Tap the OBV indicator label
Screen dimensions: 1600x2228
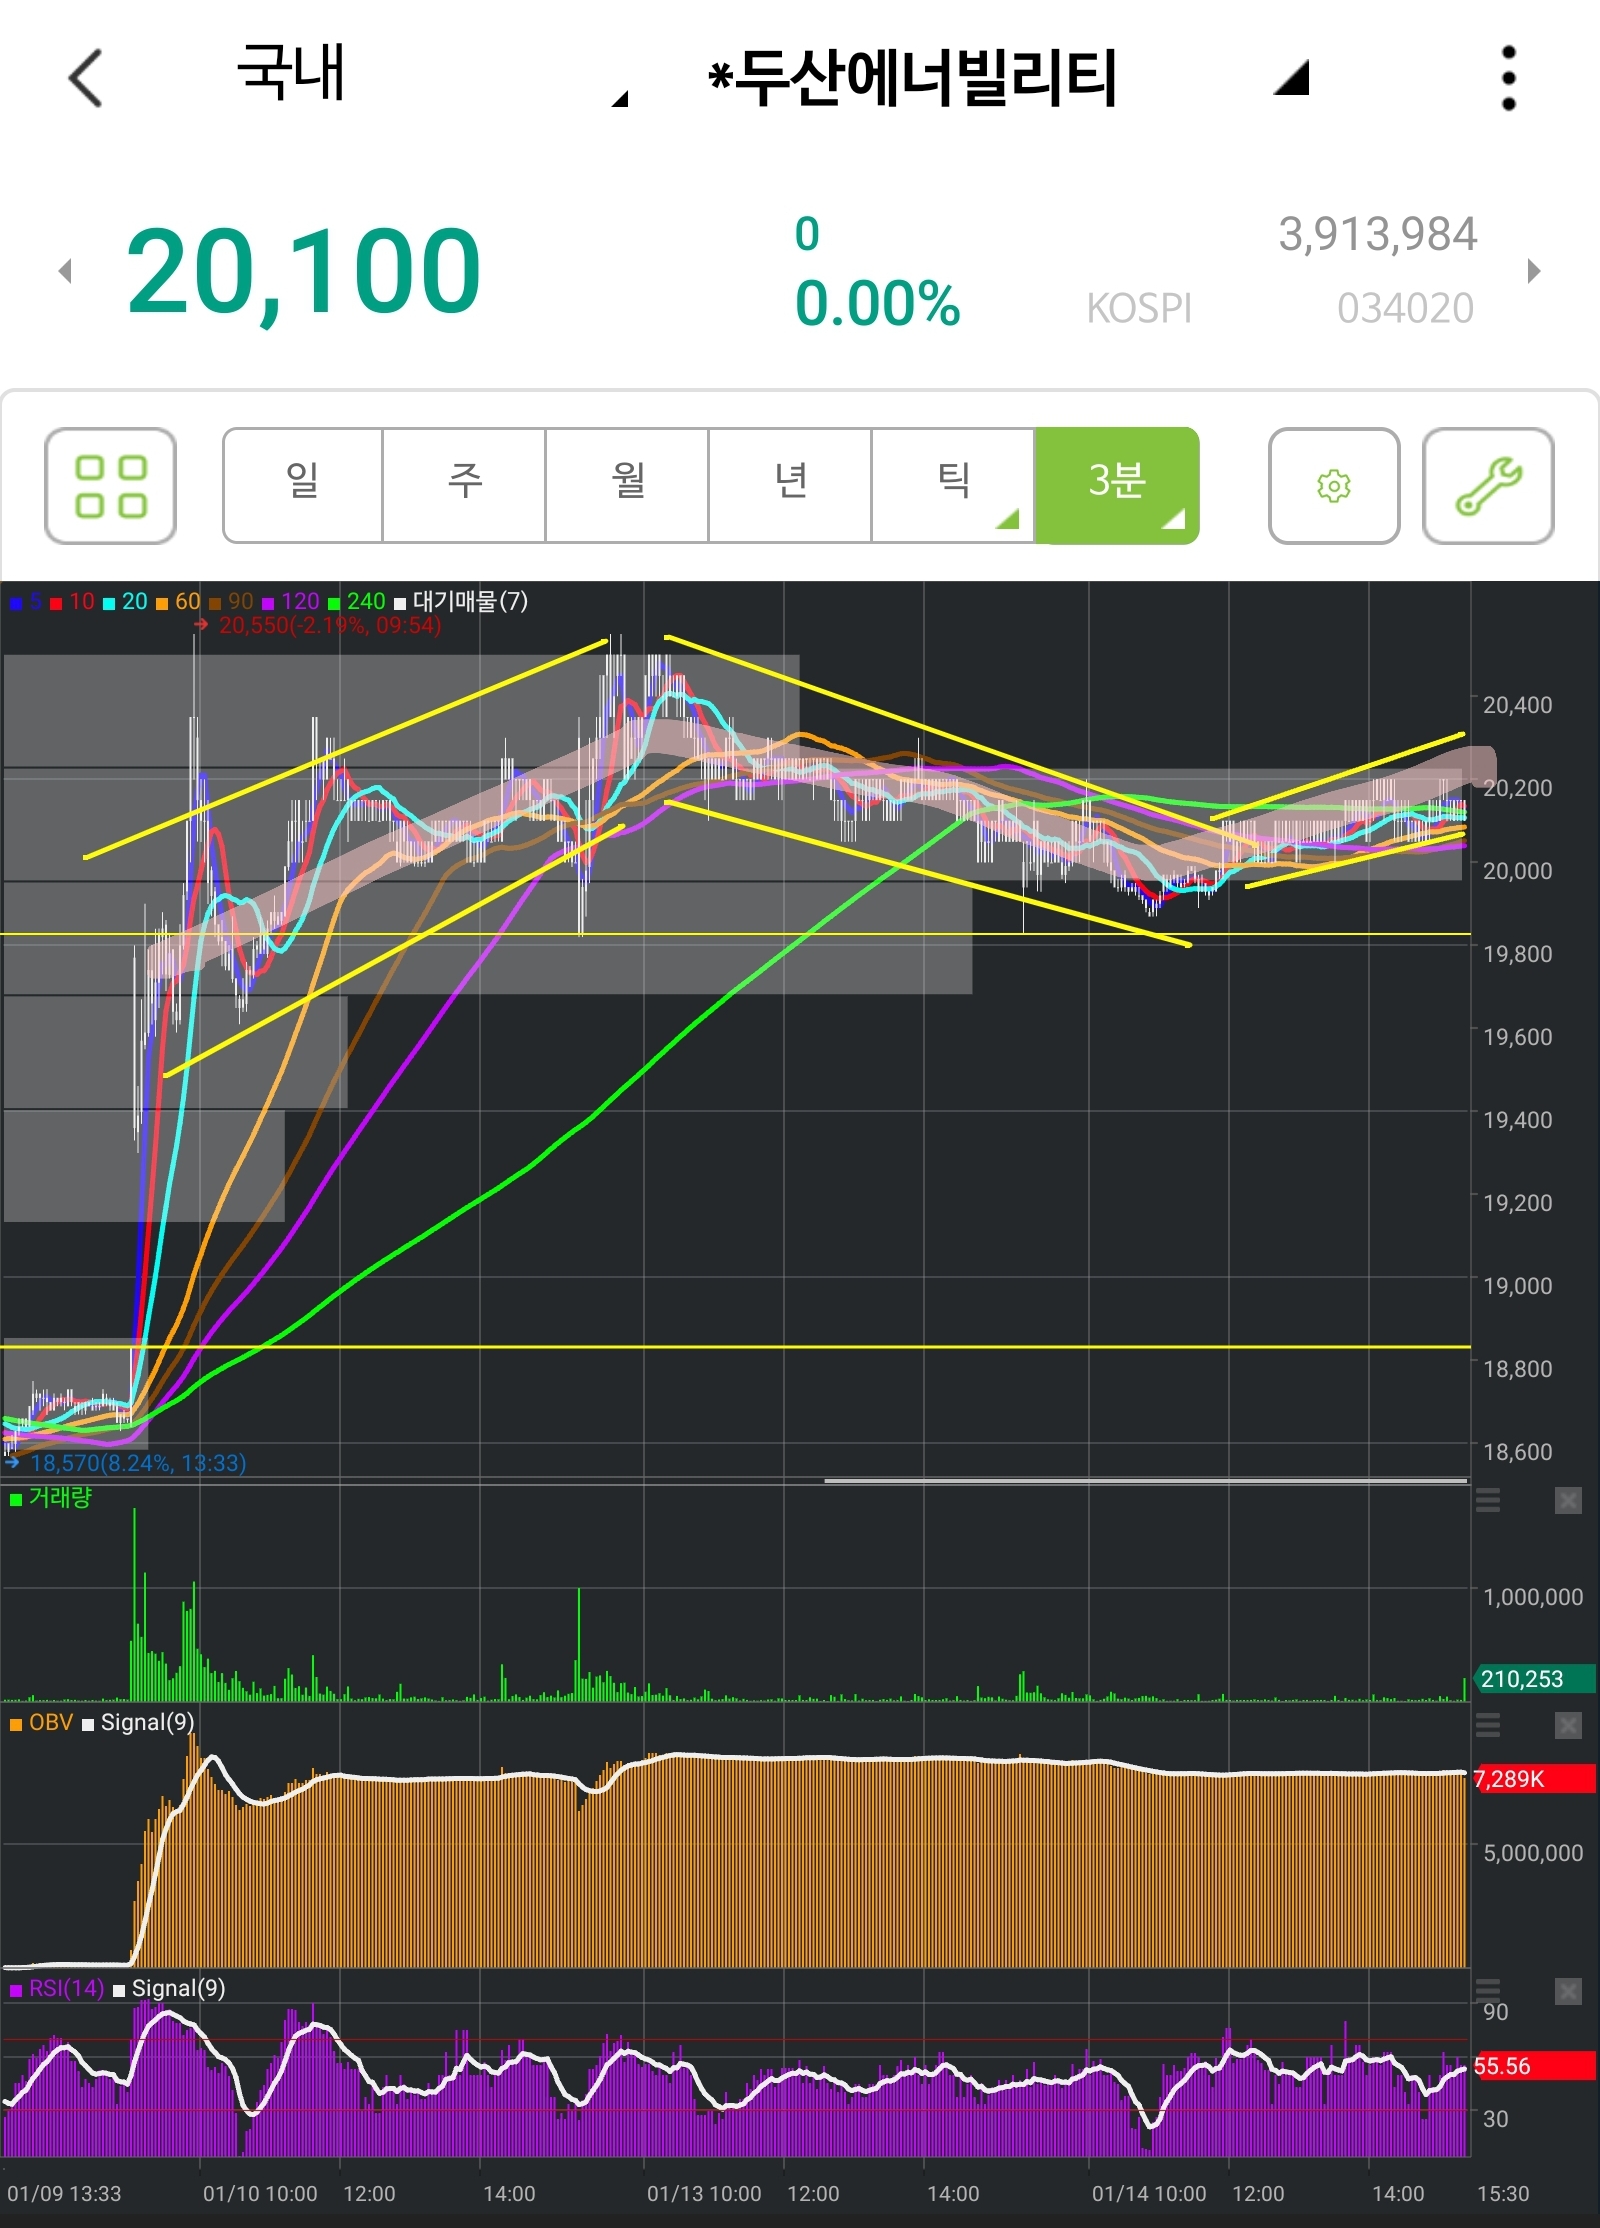tap(42, 1722)
